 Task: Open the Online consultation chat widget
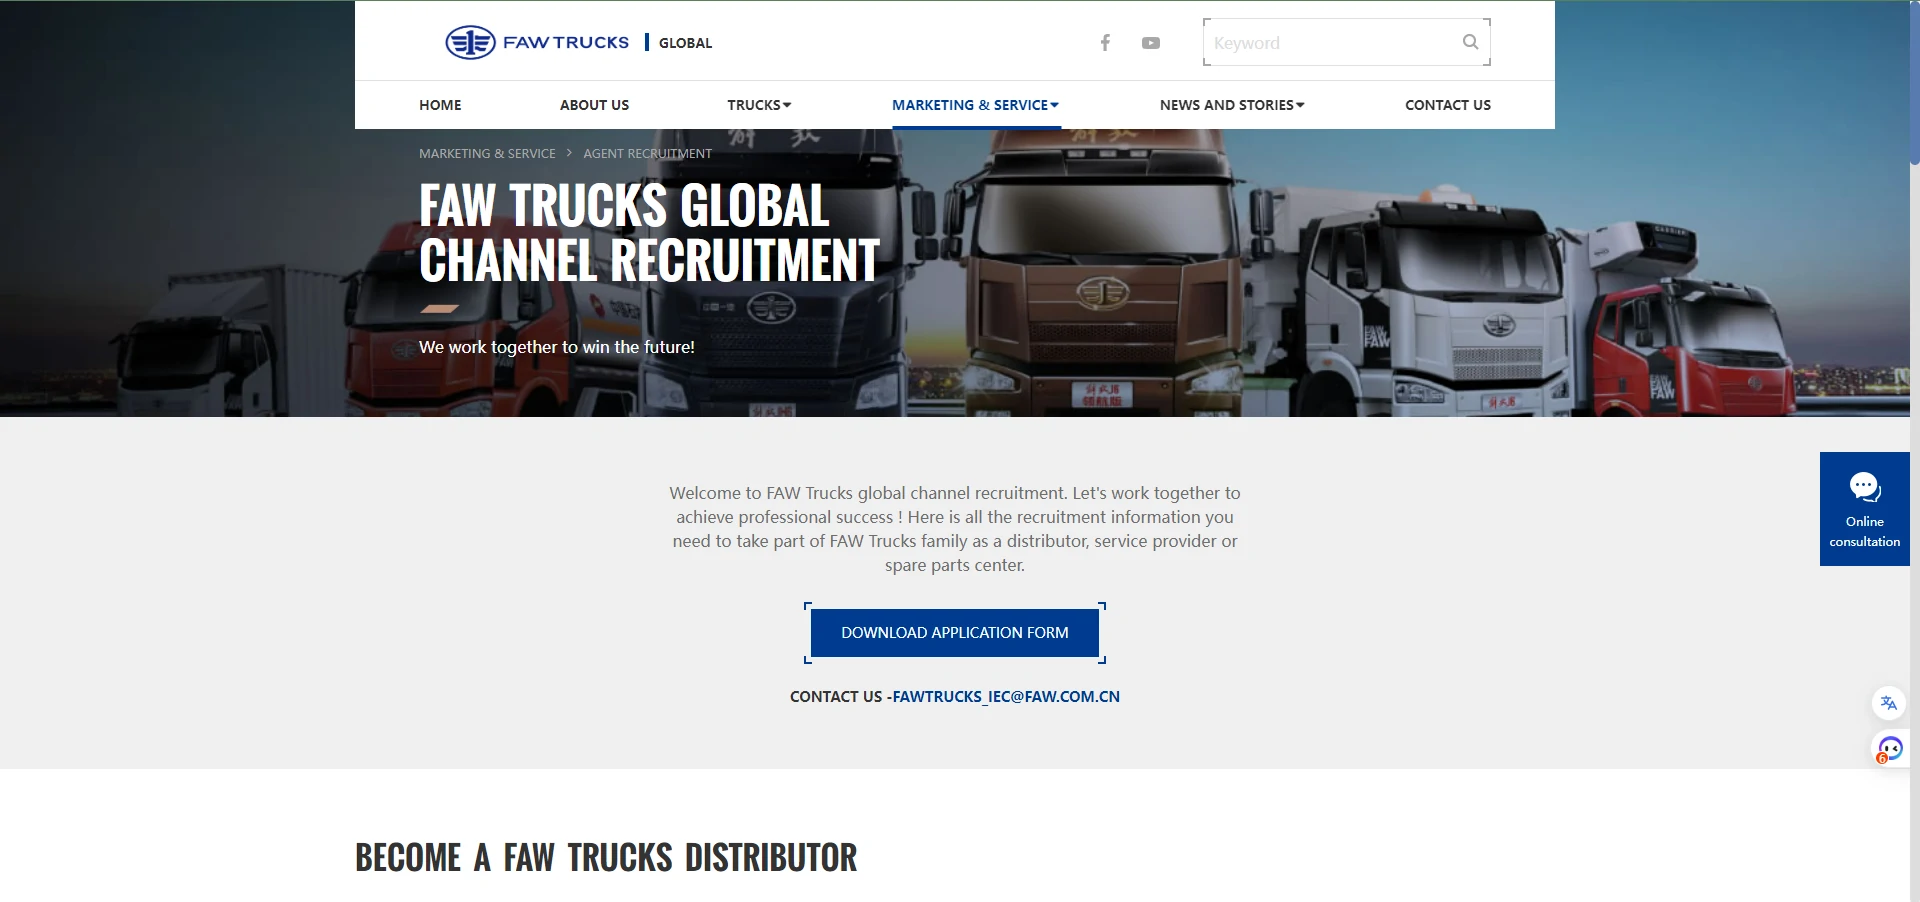click(x=1864, y=509)
